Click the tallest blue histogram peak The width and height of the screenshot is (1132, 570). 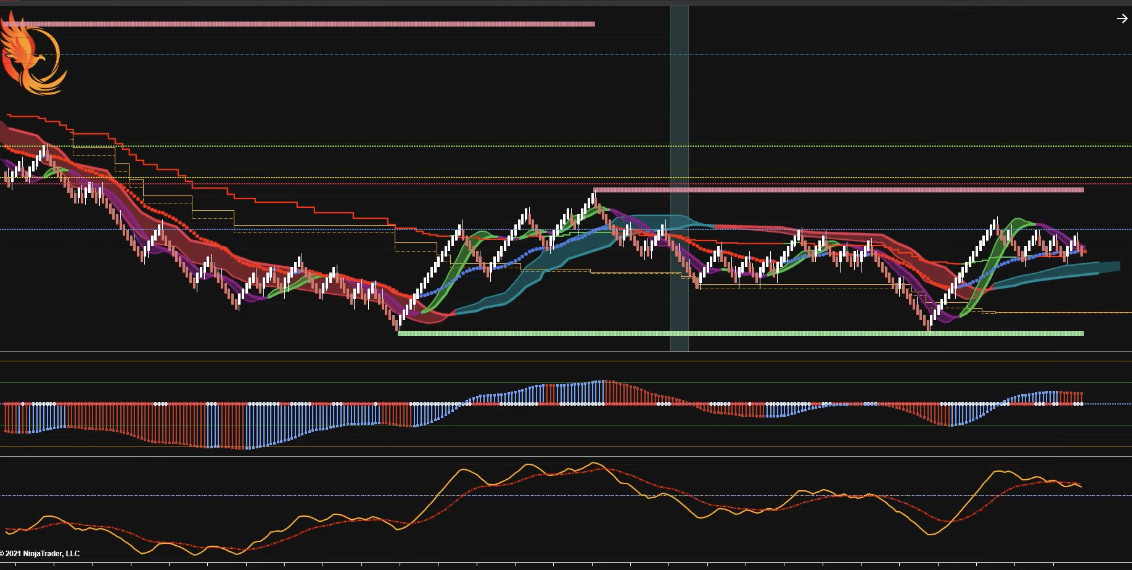coord(601,391)
